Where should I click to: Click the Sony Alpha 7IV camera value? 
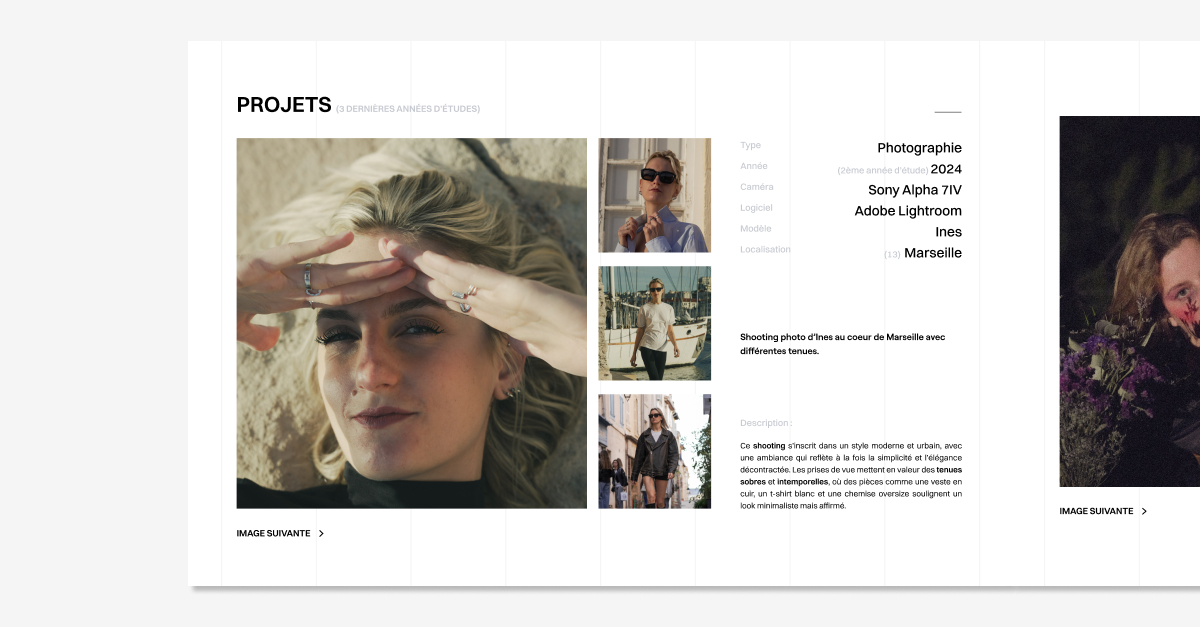[914, 190]
